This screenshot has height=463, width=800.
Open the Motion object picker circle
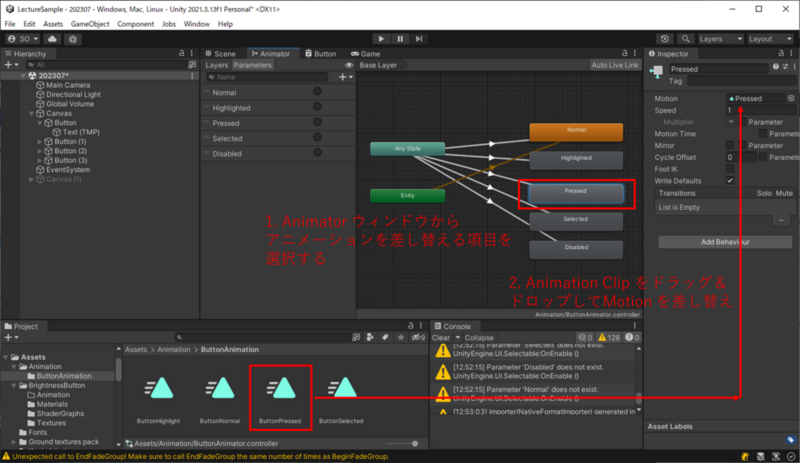point(791,99)
